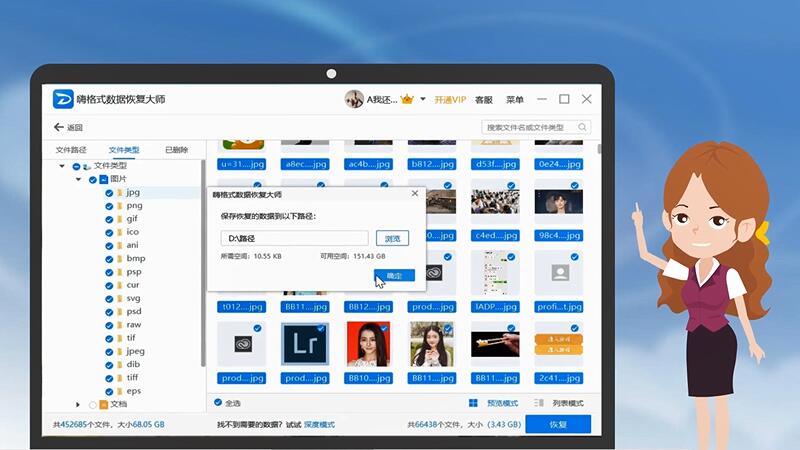Uncheck the 2c41 thumbnail checkmark
The width and height of the screenshot is (800, 450).
[x=574, y=328]
